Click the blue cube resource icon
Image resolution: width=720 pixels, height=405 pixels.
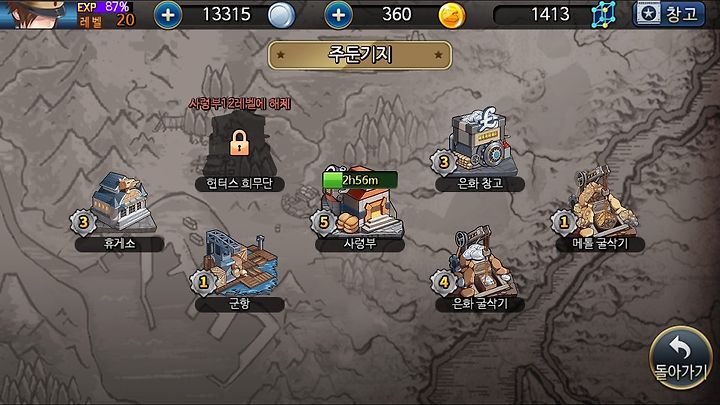tap(603, 15)
